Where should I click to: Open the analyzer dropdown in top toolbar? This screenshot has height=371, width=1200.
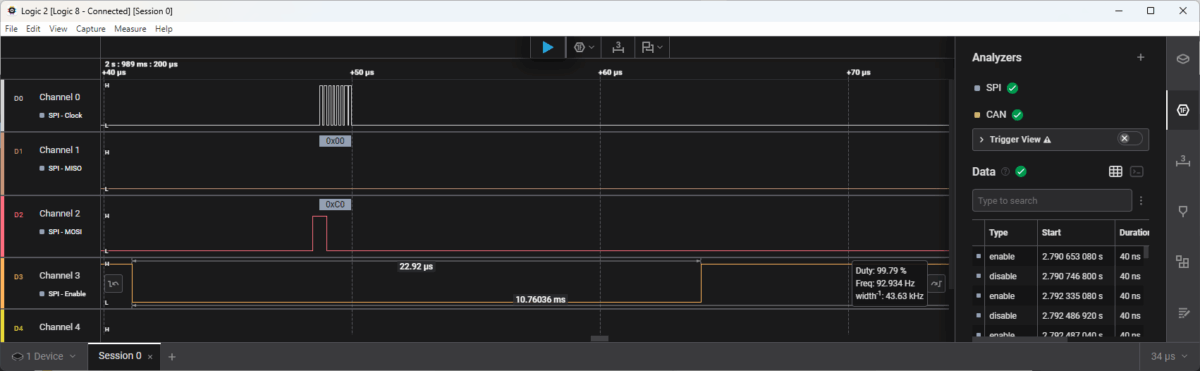(584, 47)
